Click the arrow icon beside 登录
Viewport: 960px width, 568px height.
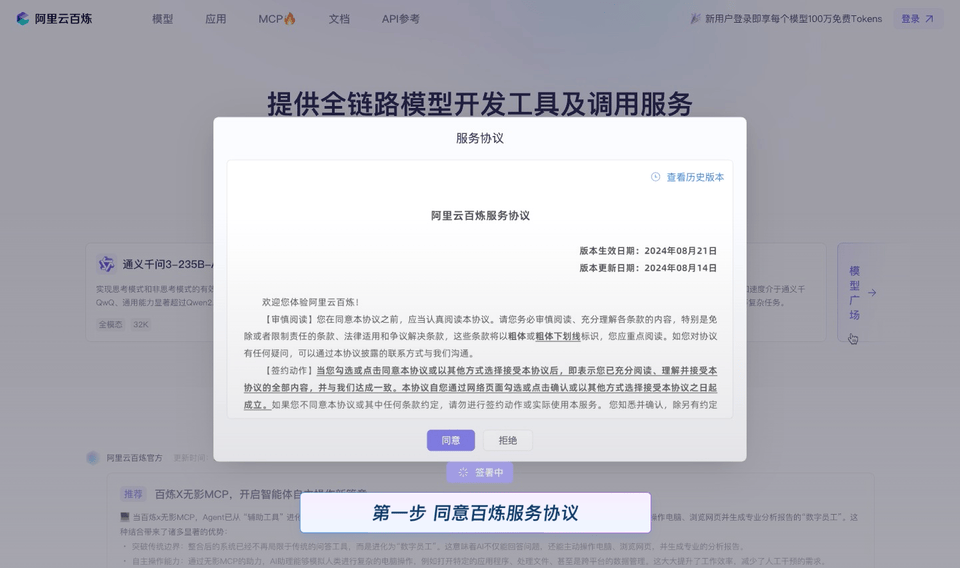pos(929,19)
